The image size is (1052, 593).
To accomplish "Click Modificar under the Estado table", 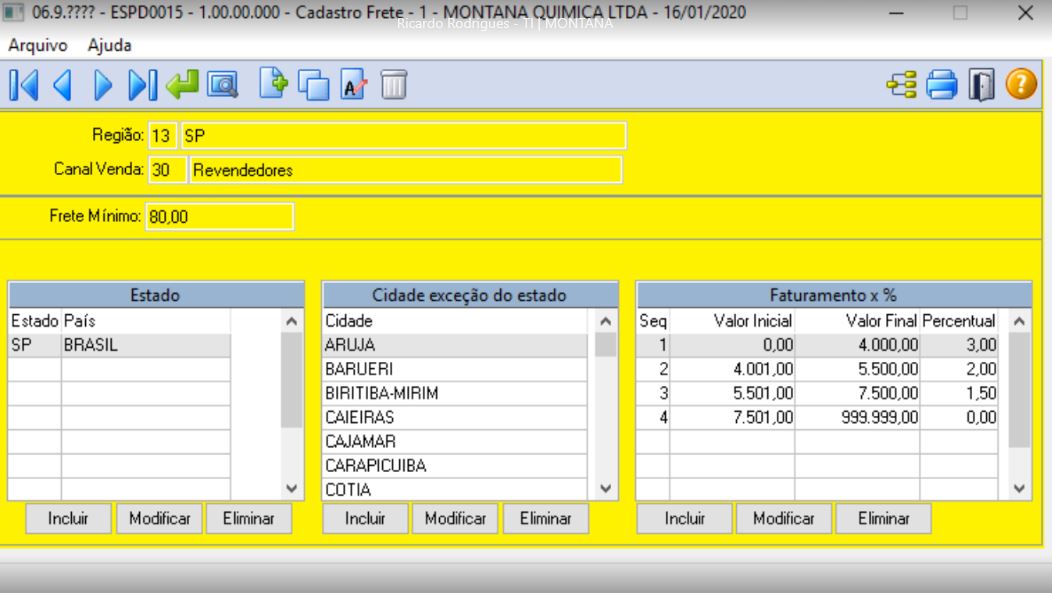I will [x=160, y=519].
